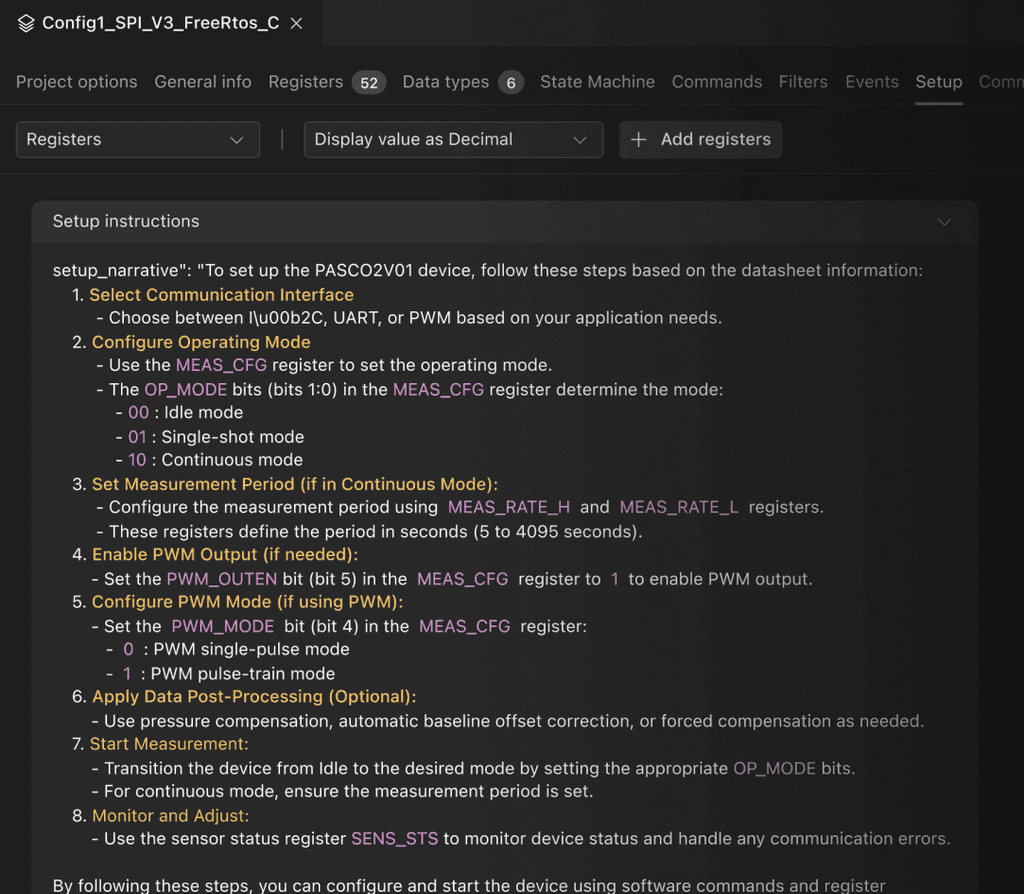Open the Display value as Decimal dropdown

point(453,140)
